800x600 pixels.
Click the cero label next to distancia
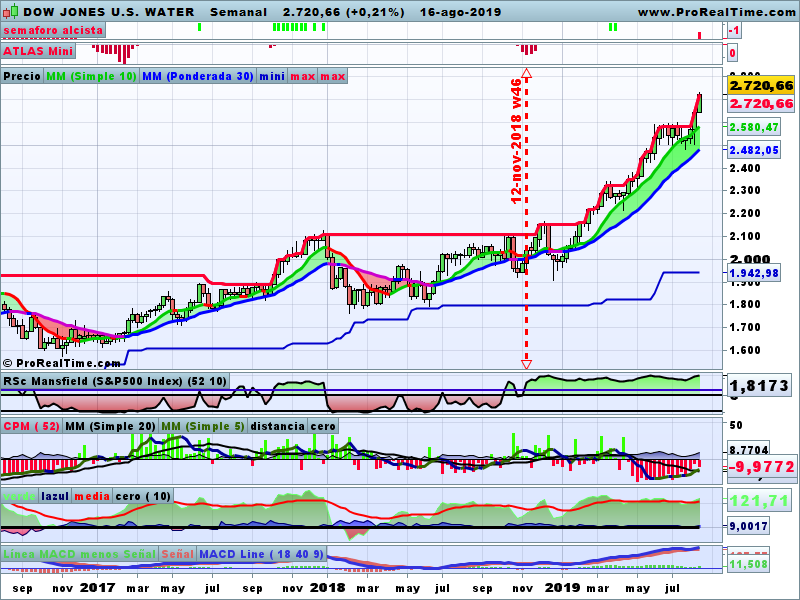pyautogui.click(x=323, y=427)
